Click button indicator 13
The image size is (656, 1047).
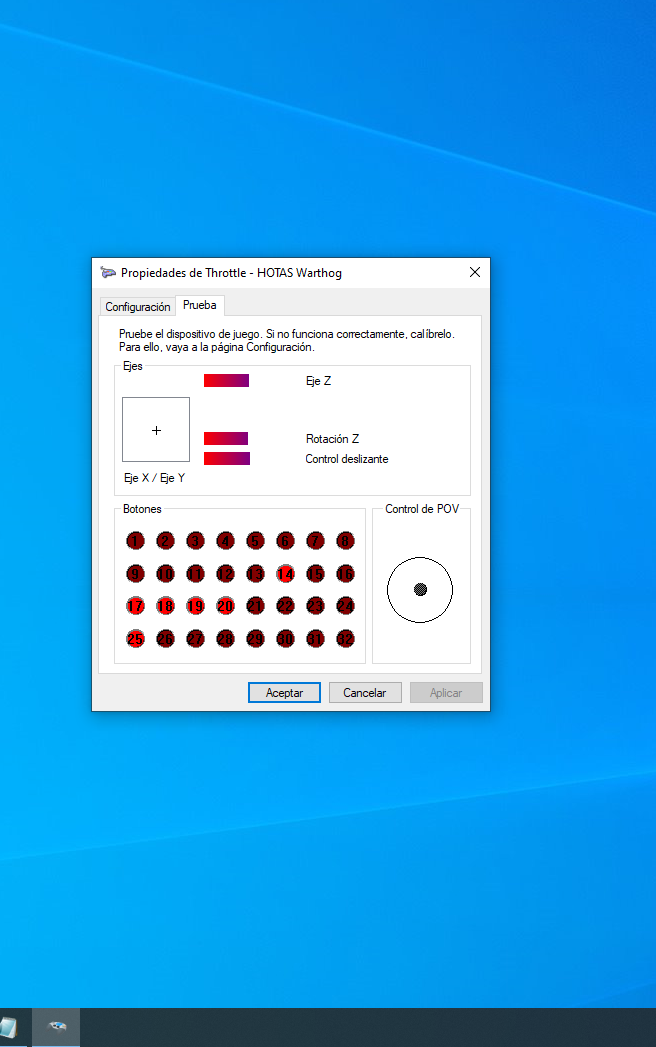(x=255, y=574)
